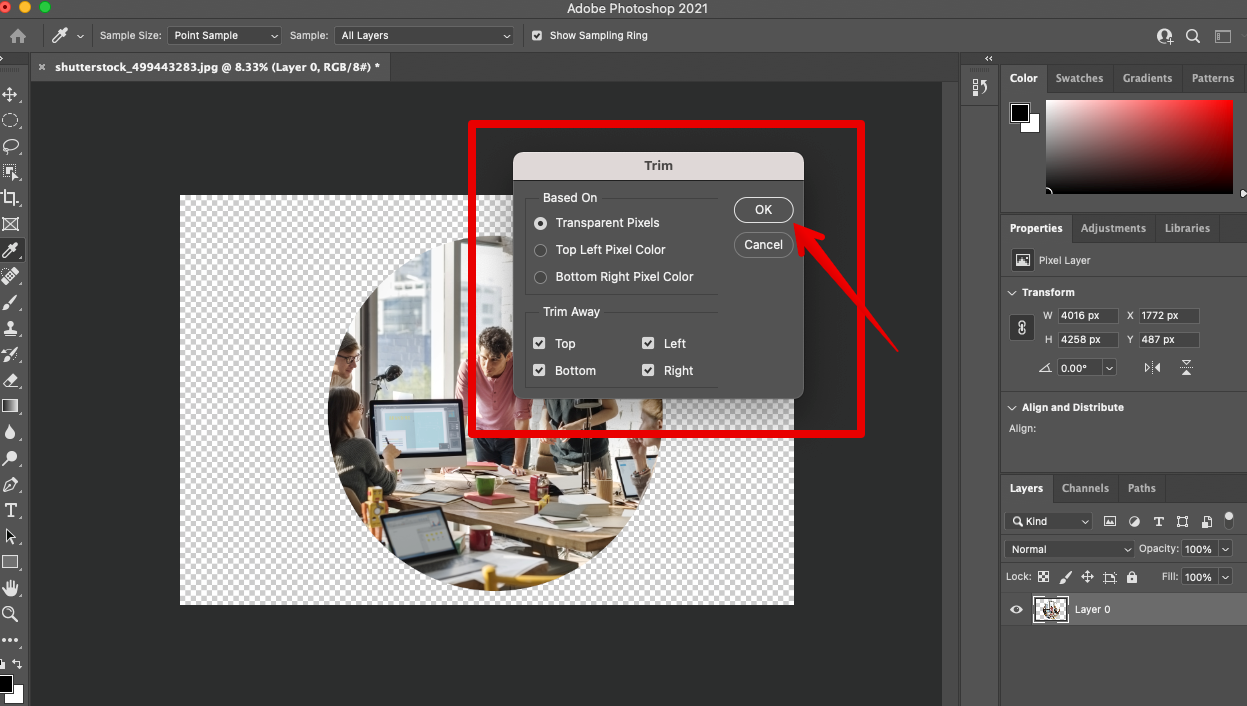
Task: Select Transparent Pixels radio option
Action: point(540,223)
